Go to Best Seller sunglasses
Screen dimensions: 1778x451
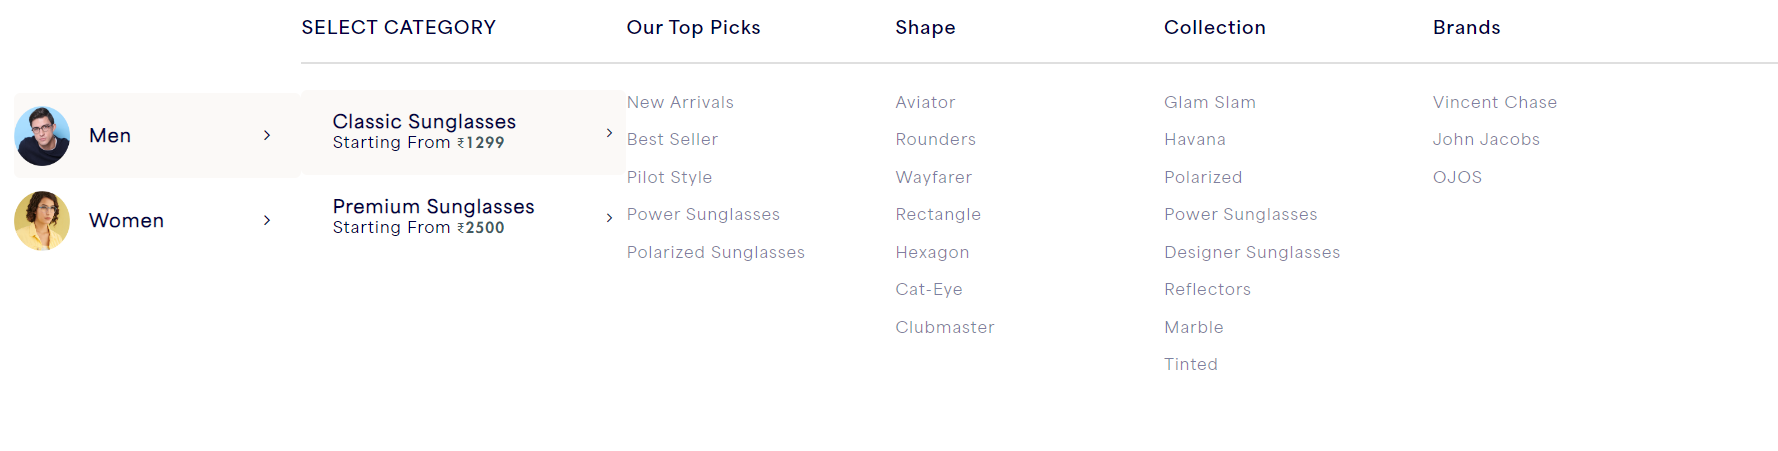tap(672, 139)
